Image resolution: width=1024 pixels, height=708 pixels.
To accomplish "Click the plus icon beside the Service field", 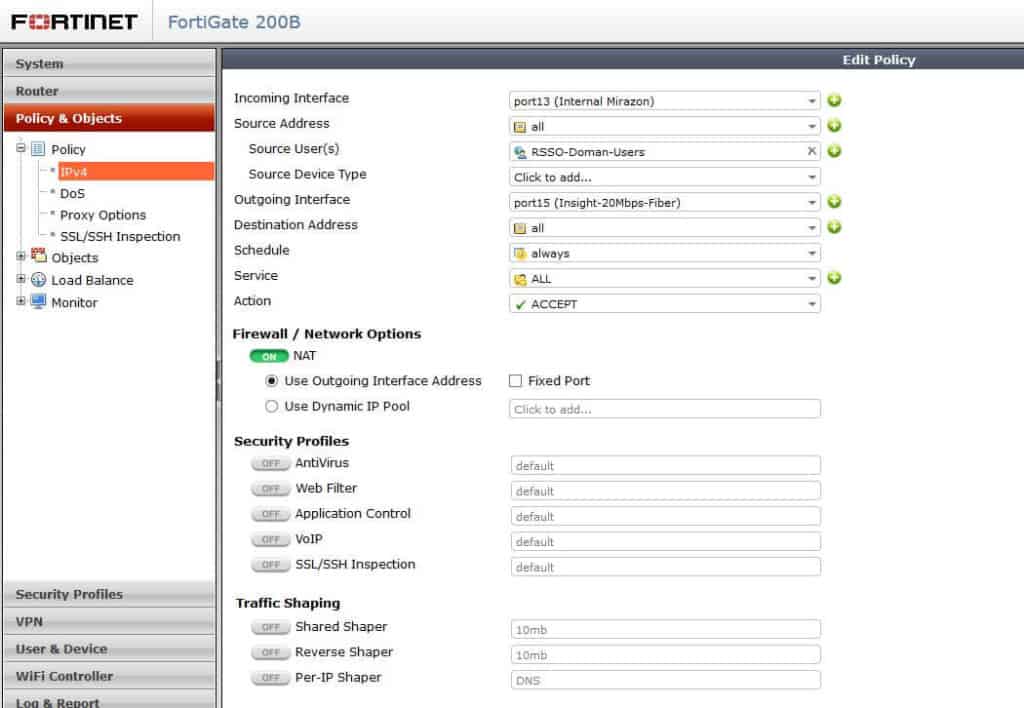I will [x=835, y=279].
